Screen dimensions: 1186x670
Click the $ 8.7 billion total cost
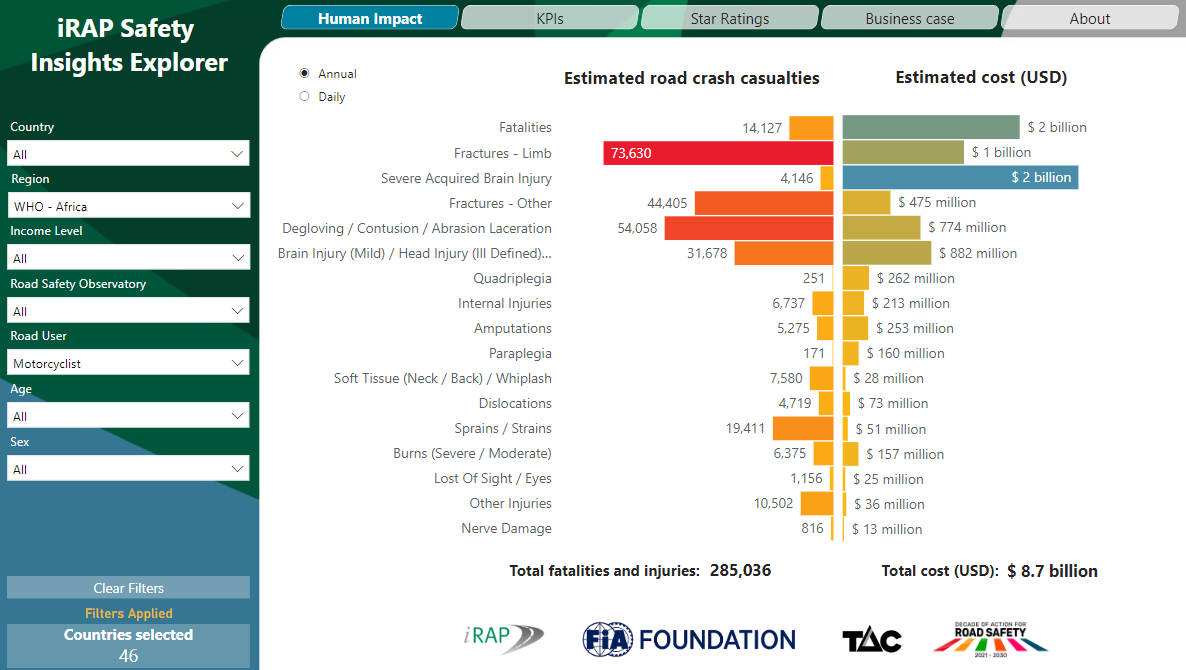(1052, 571)
